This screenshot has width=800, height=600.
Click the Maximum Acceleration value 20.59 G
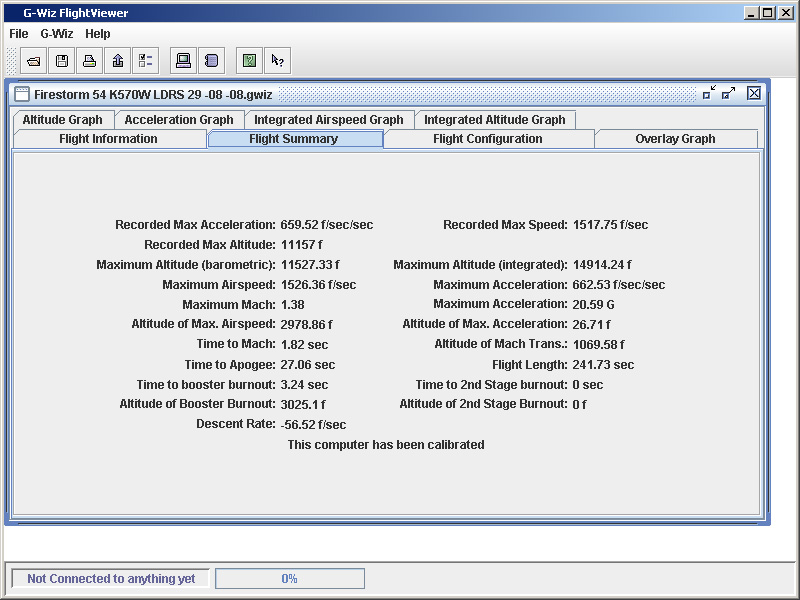coord(593,305)
